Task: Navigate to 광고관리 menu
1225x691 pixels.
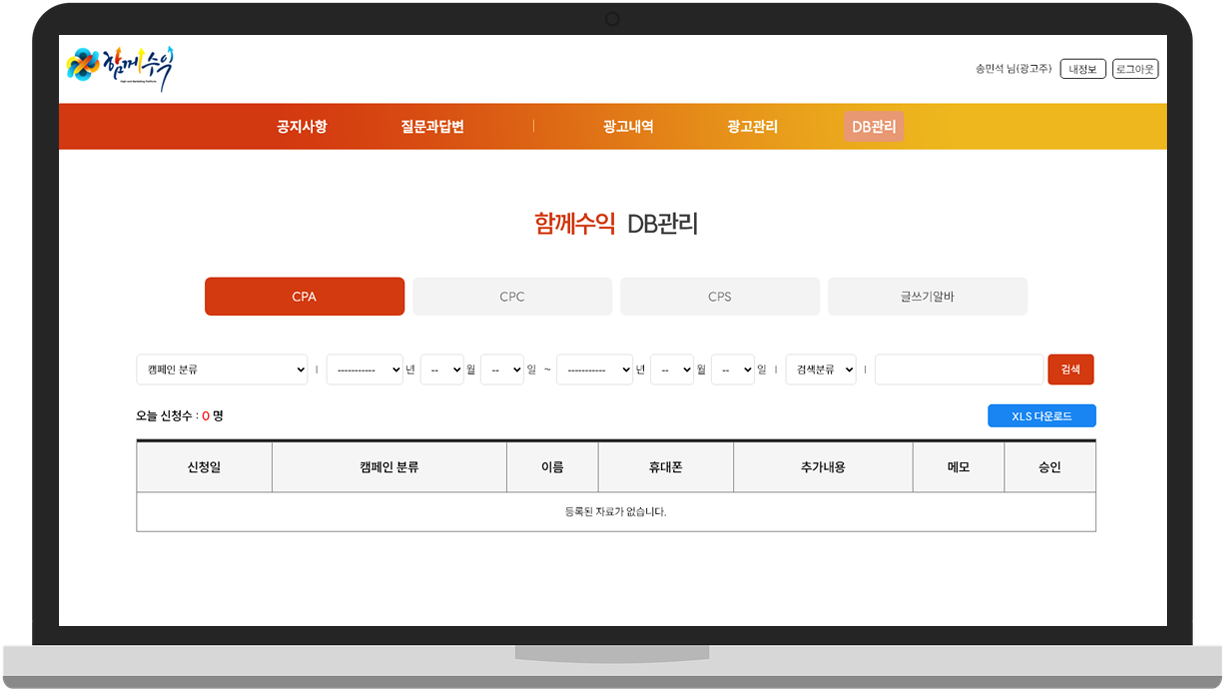Action: click(752, 127)
